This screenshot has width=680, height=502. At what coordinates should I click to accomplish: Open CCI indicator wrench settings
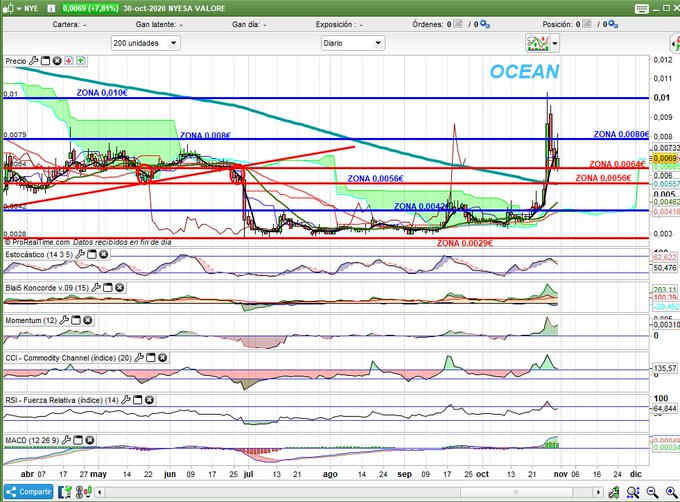point(139,358)
